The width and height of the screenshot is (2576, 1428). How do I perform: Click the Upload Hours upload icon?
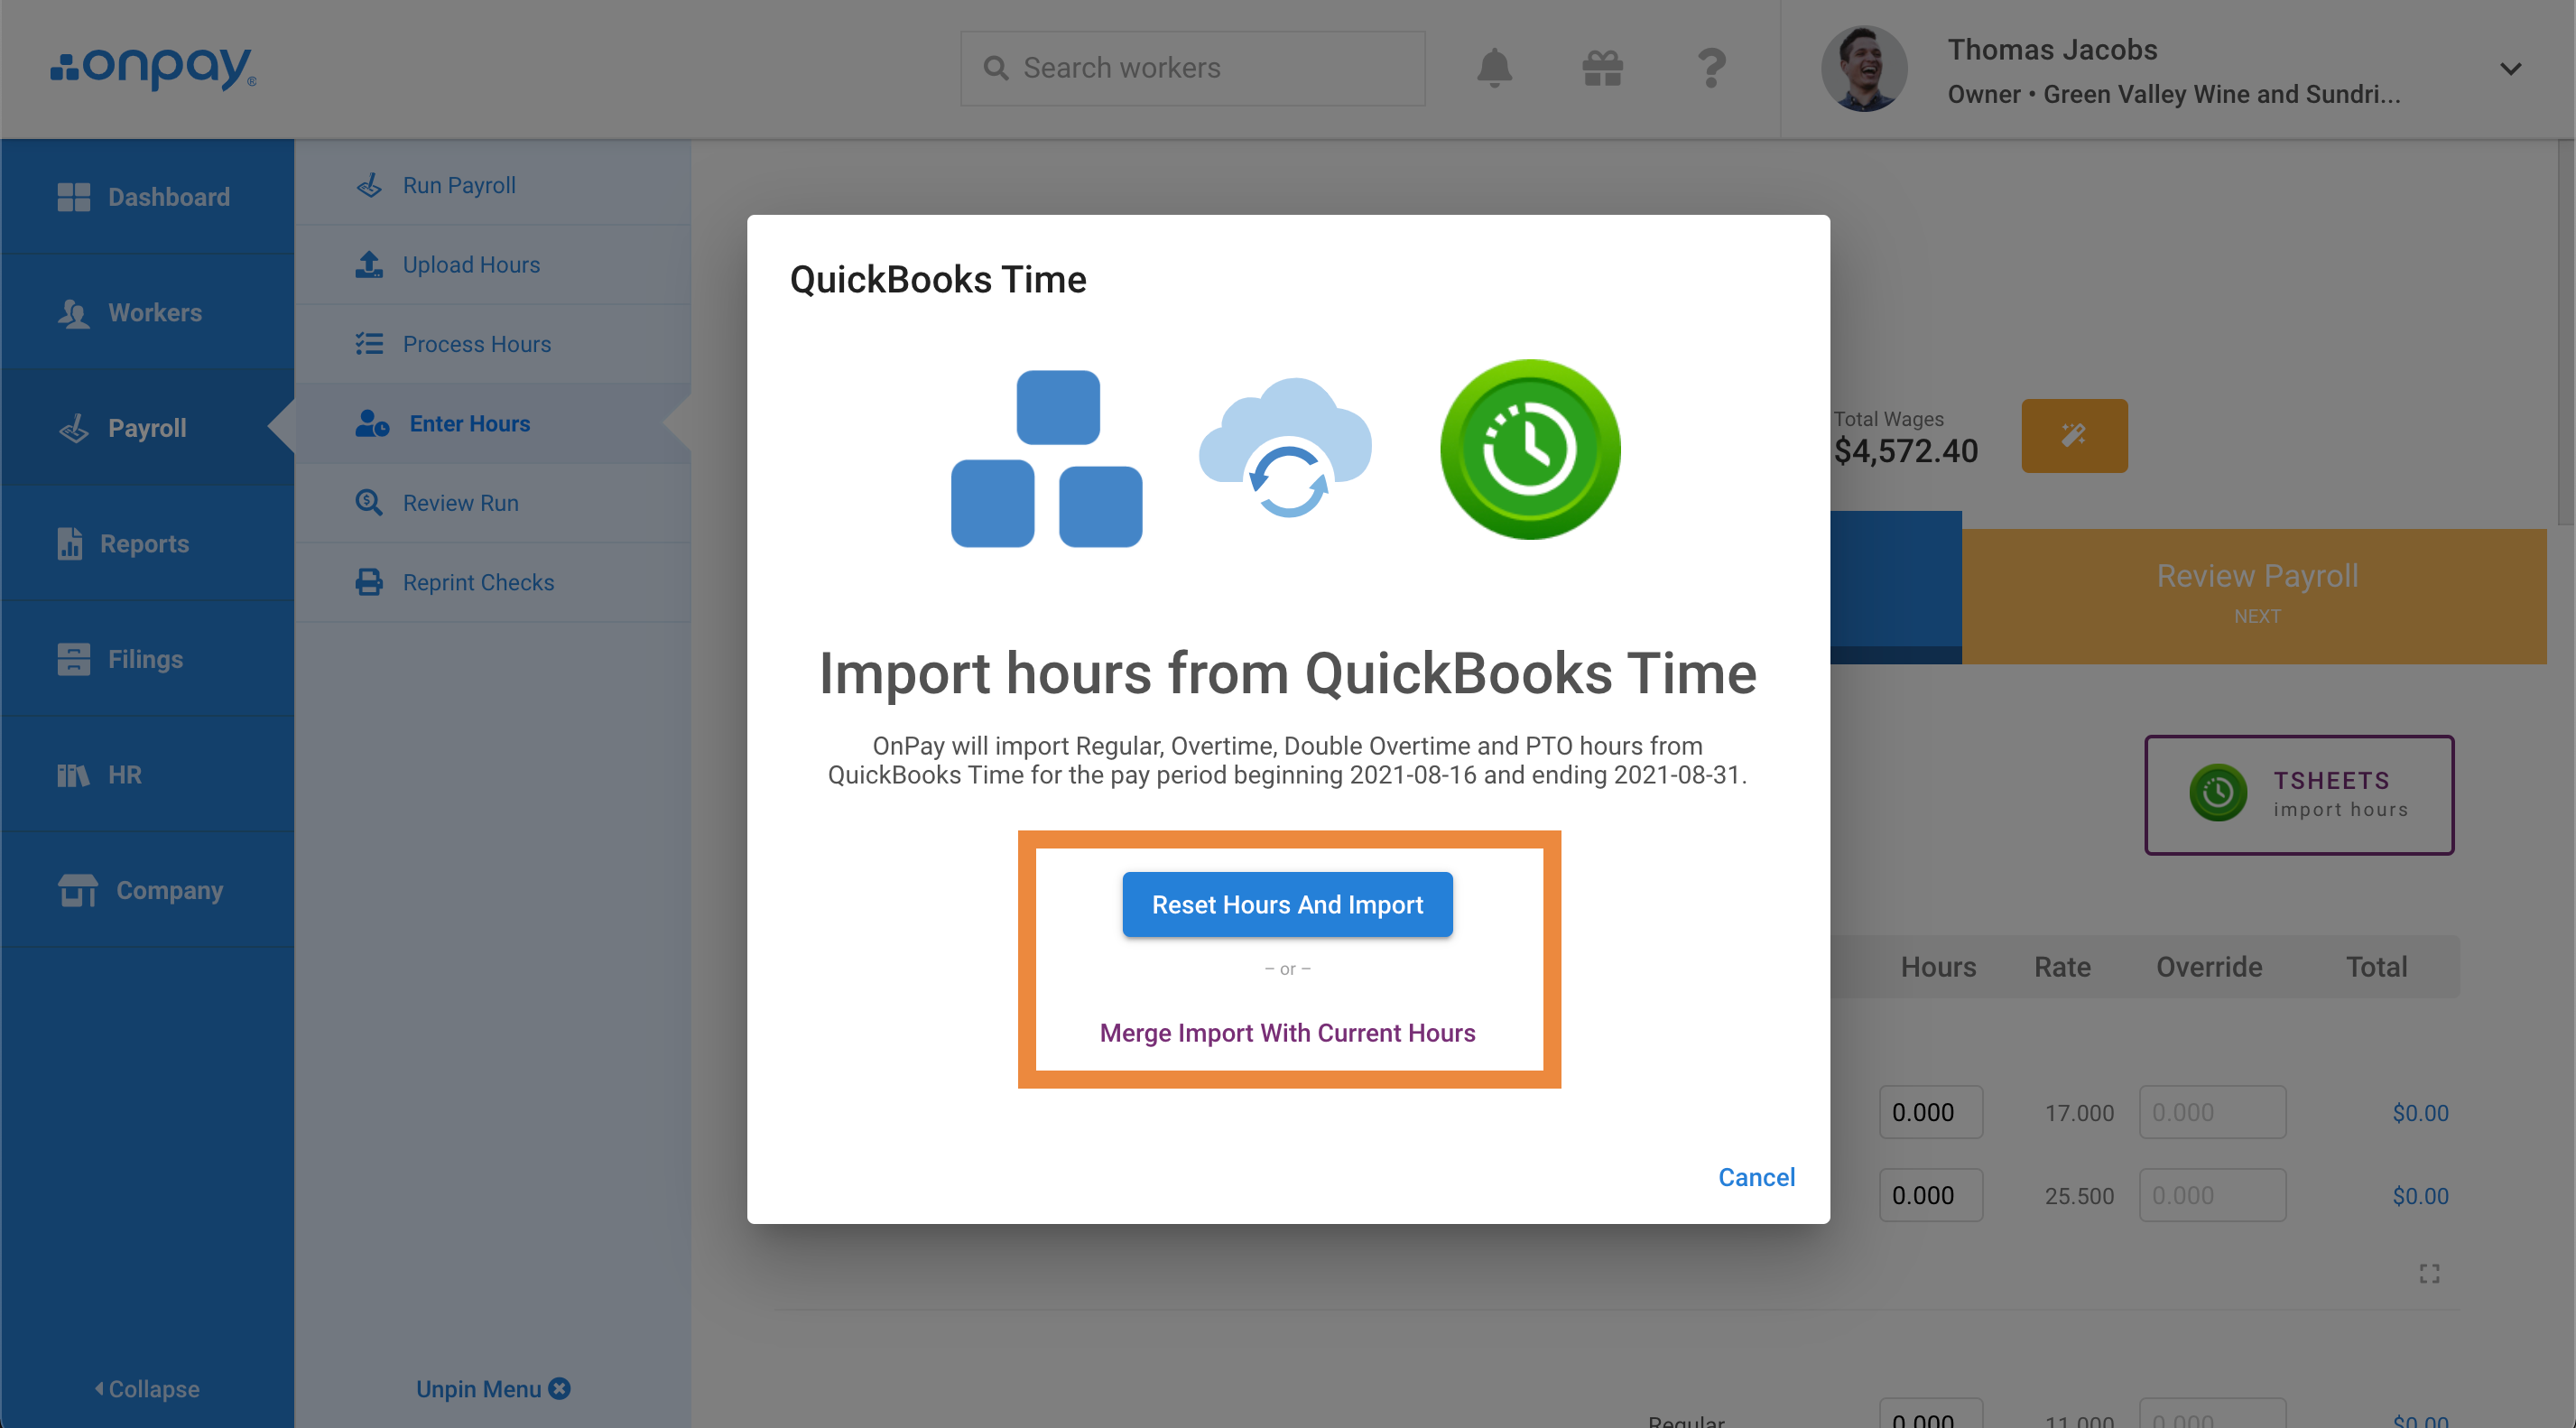(369, 264)
